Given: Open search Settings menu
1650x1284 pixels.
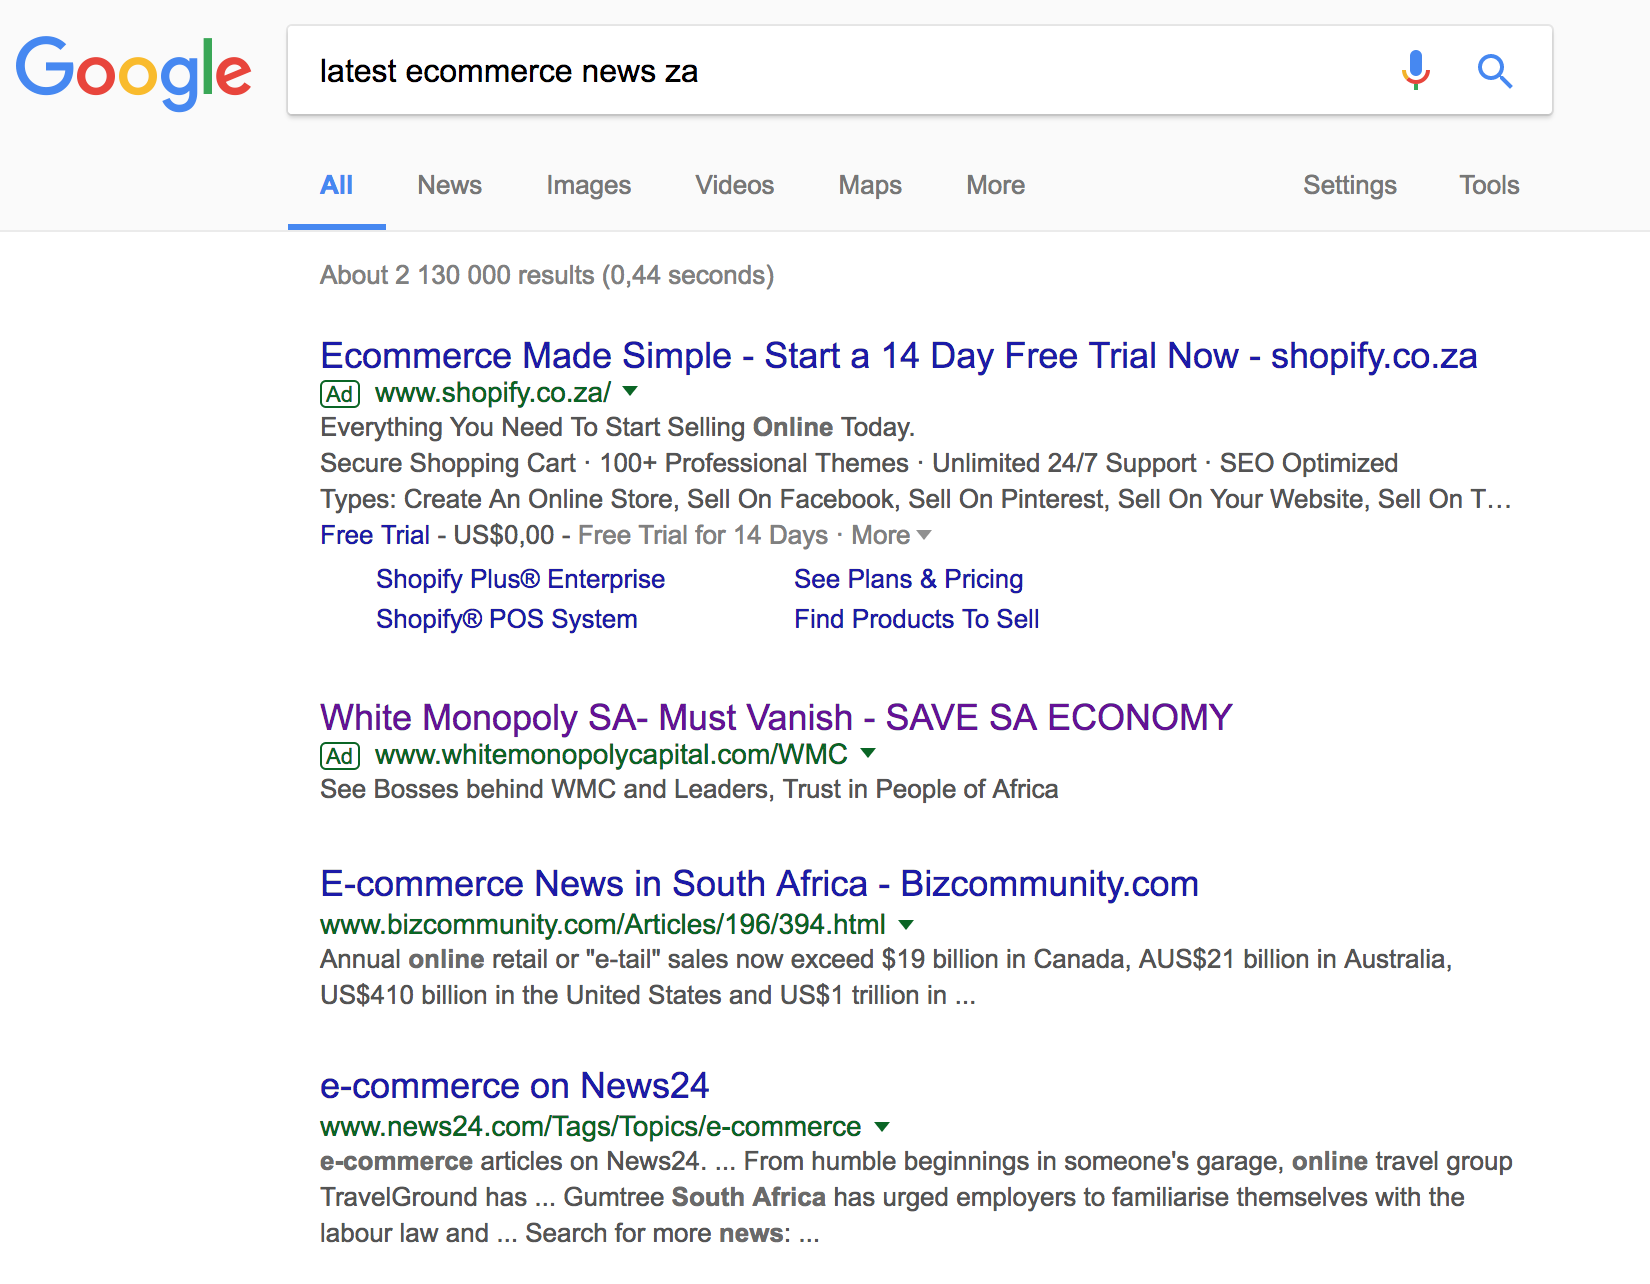Looking at the screenshot, I should click(x=1350, y=185).
